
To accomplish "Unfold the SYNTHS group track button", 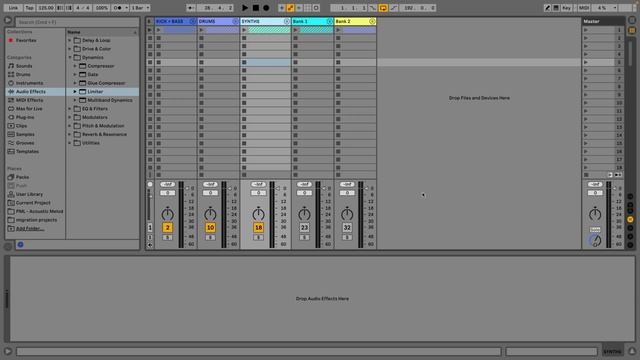I will 287,21.
